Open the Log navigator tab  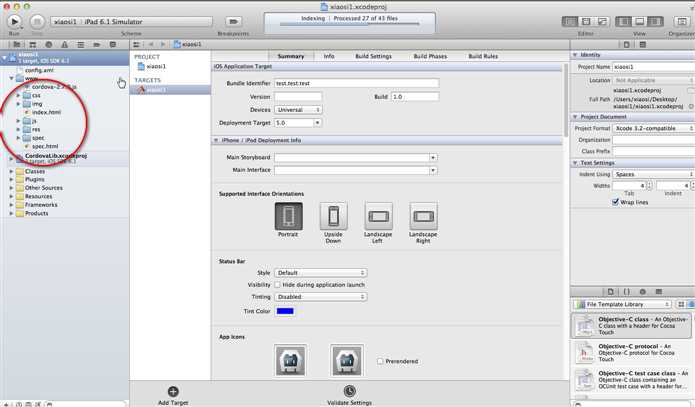(113, 44)
